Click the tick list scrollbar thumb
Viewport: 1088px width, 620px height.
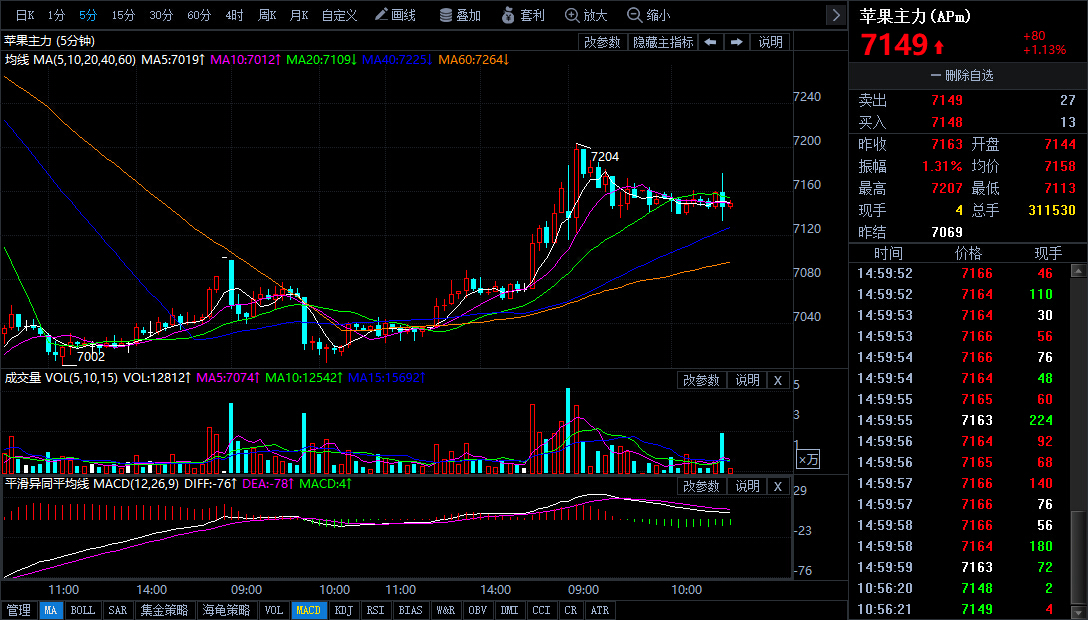tap(1078, 556)
